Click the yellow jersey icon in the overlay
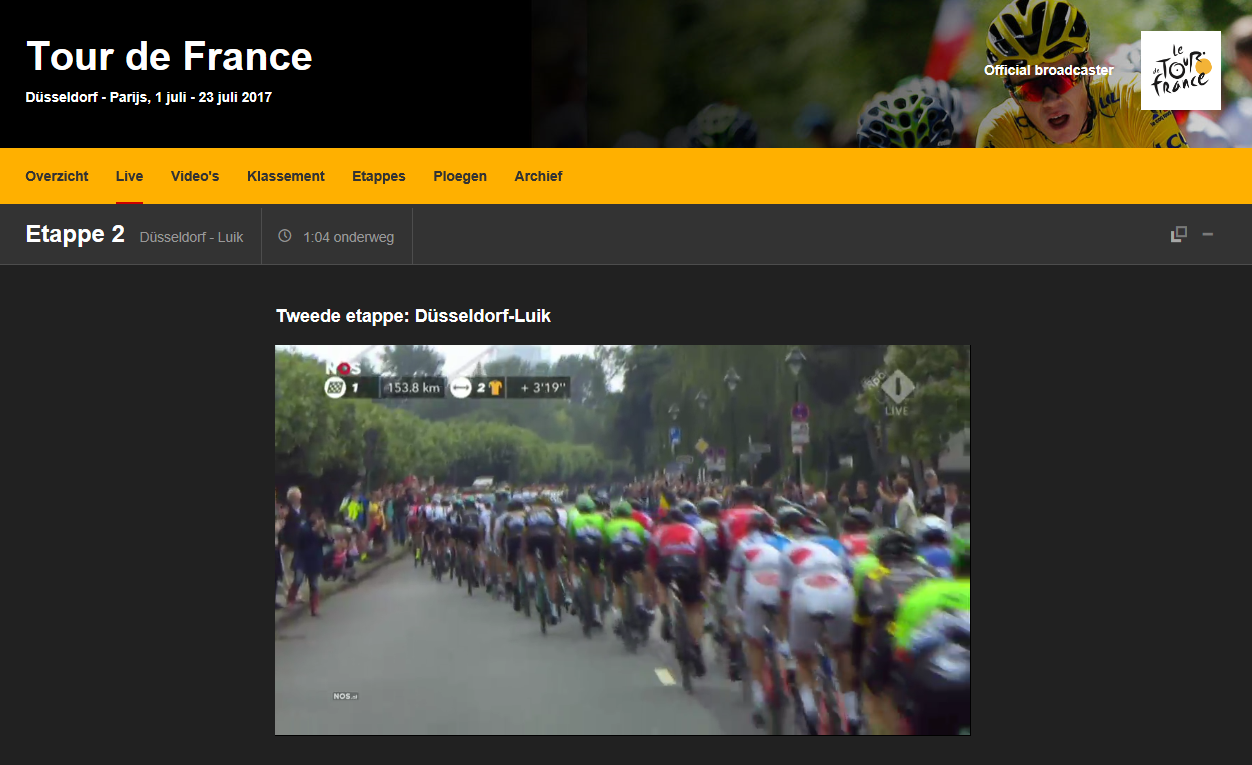Viewport: 1252px width, 765px height. pyautogui.click(x=495, y=387)
